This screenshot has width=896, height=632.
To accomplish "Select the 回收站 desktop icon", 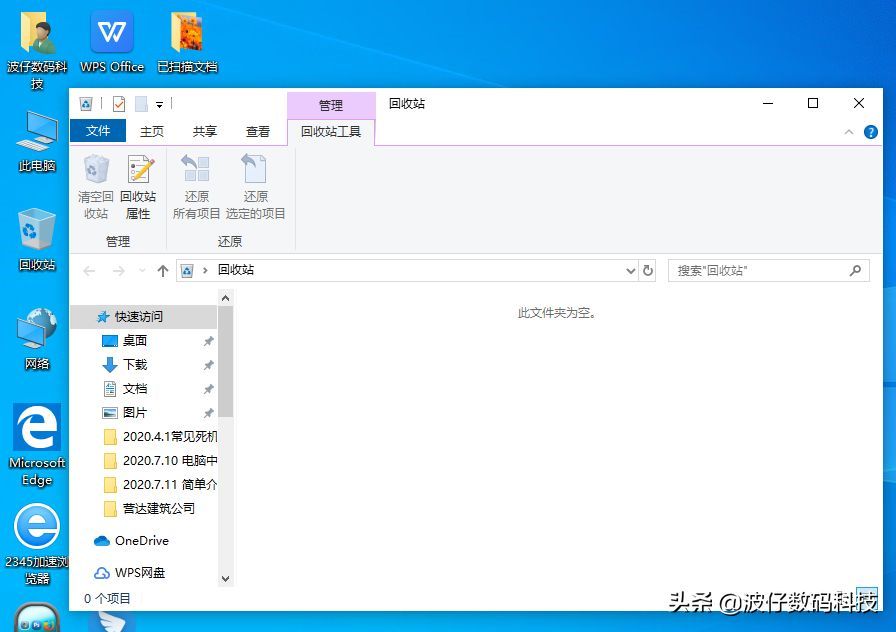I will pyautogui.click(x=37, y=240).
